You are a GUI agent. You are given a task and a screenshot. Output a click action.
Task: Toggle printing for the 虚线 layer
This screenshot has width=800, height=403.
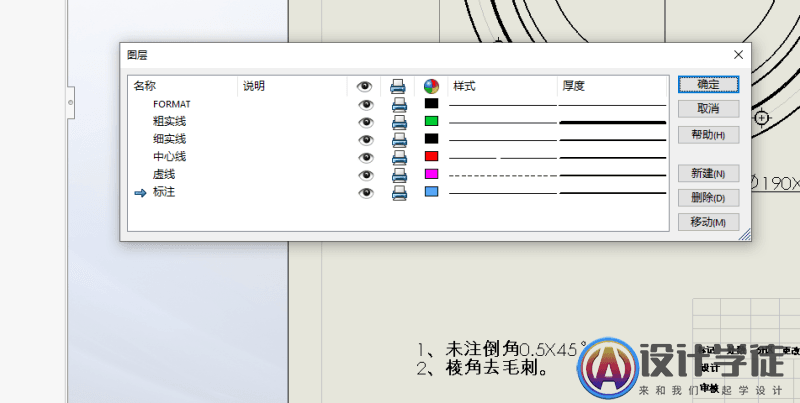tap(399, 175)
